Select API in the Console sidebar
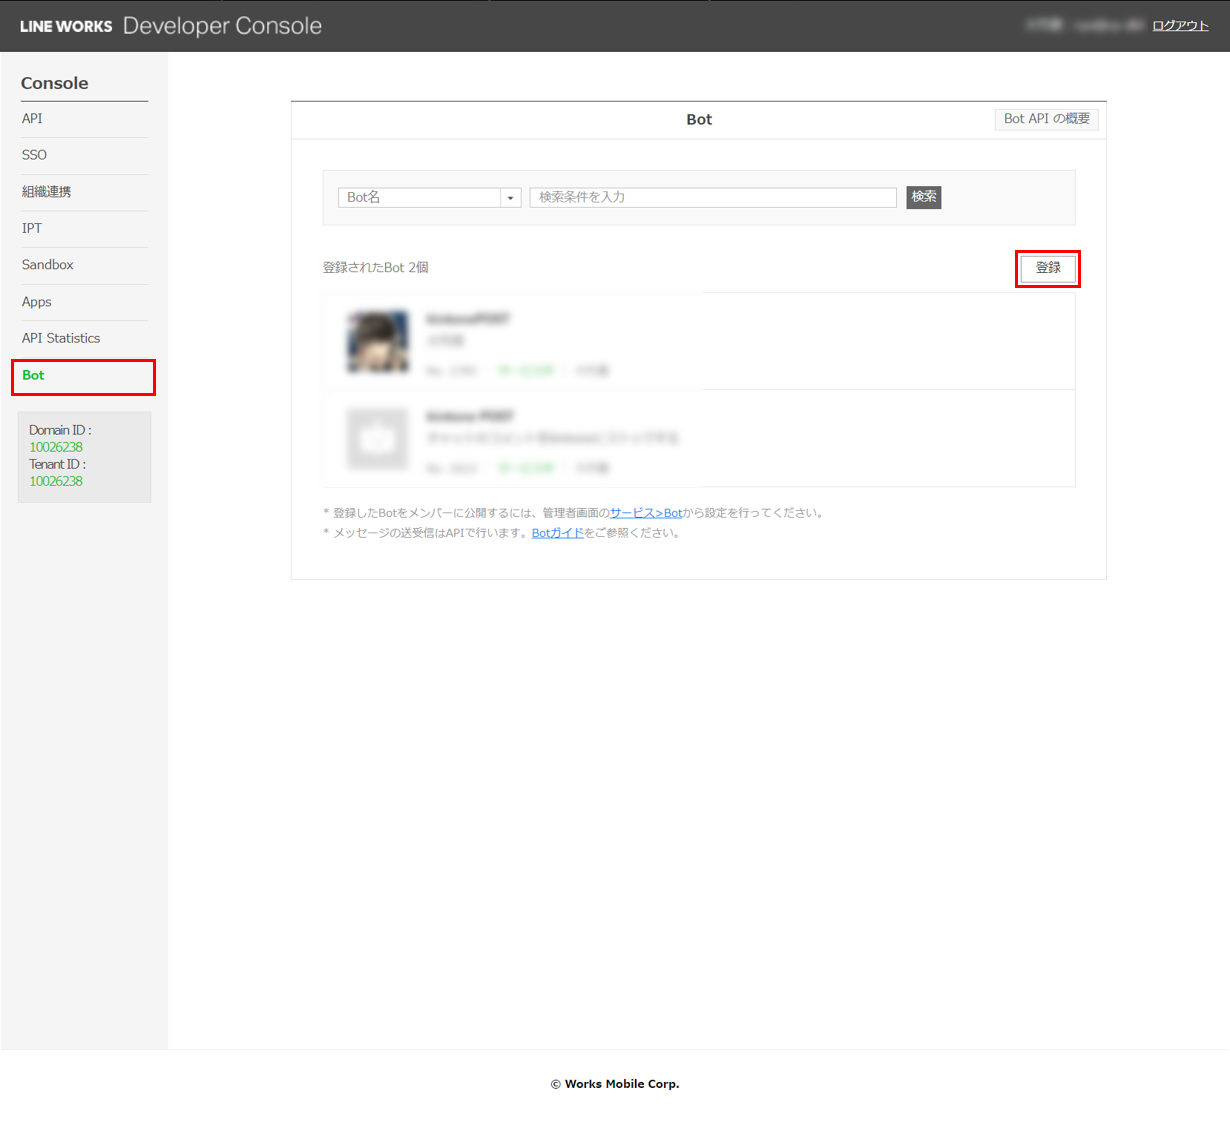The image size is (1230, 1125). 32,119
